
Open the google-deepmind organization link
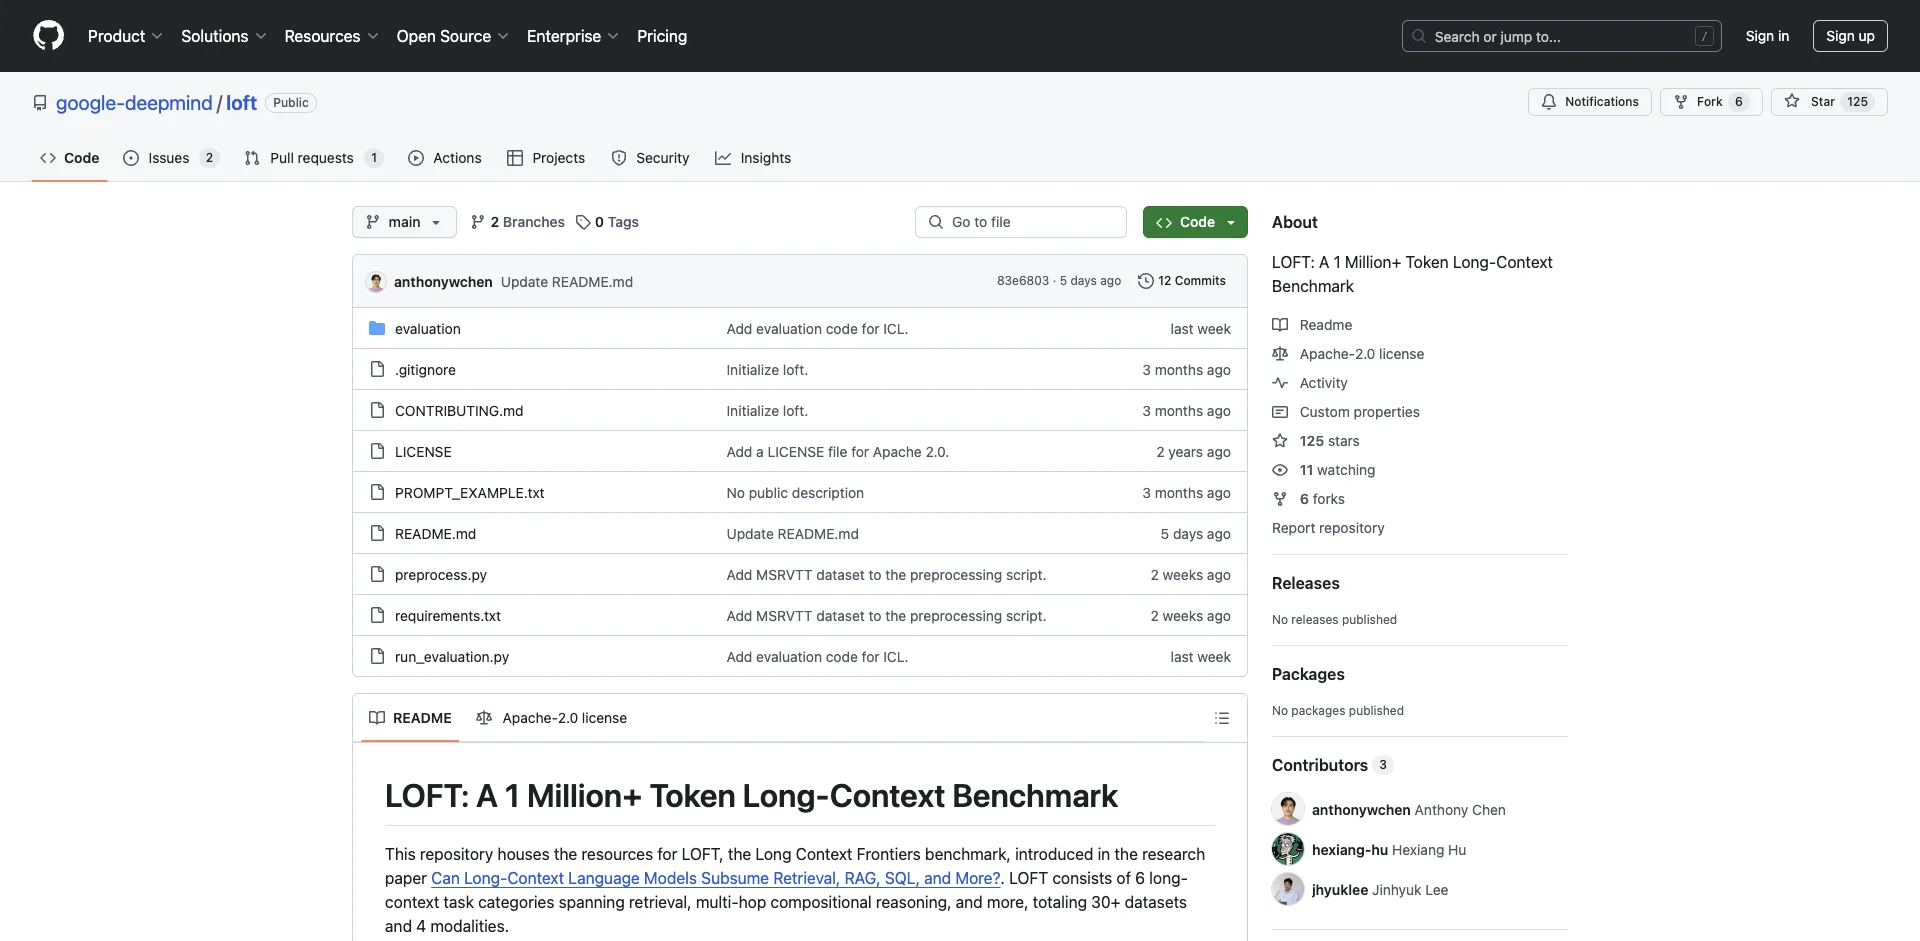tap(134, 103)
